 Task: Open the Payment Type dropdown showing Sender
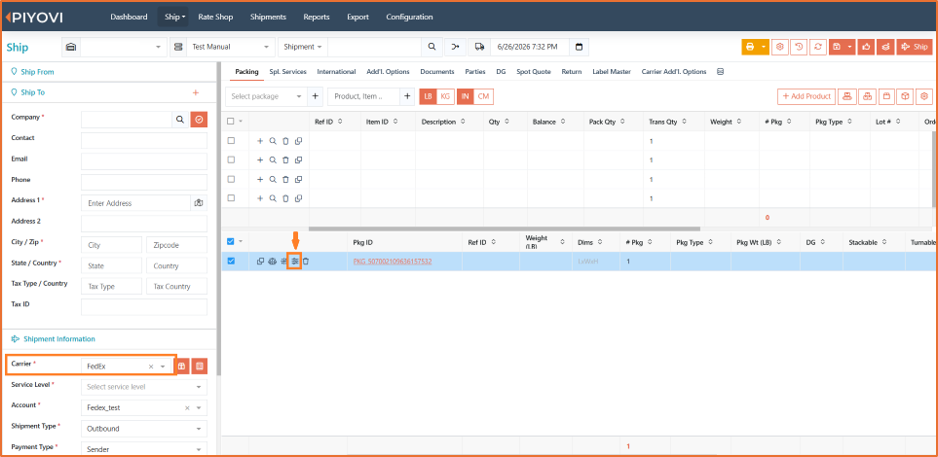click(x=144, y=449)
